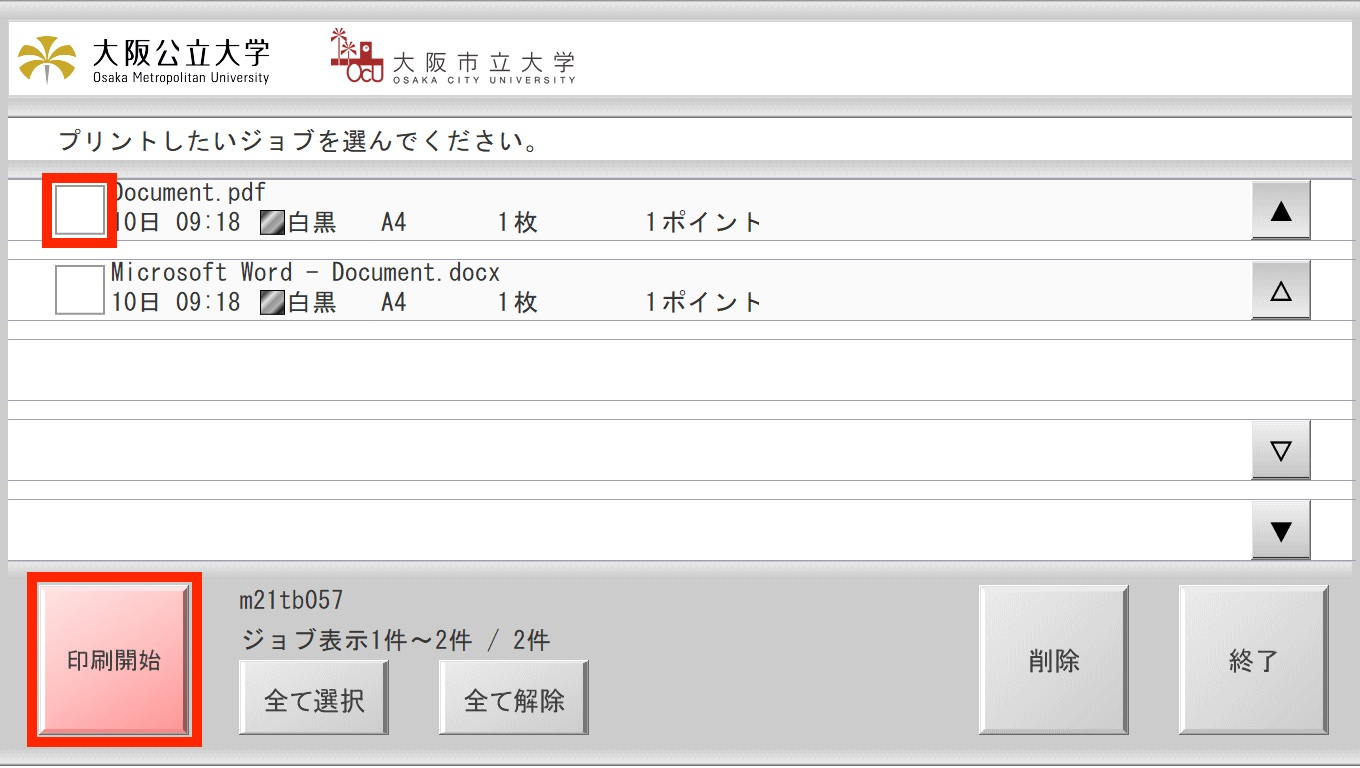The height and width of the screenshot is (768, 1360).
Task: Click the Osaka City University logo
Action: pos(453,58)
